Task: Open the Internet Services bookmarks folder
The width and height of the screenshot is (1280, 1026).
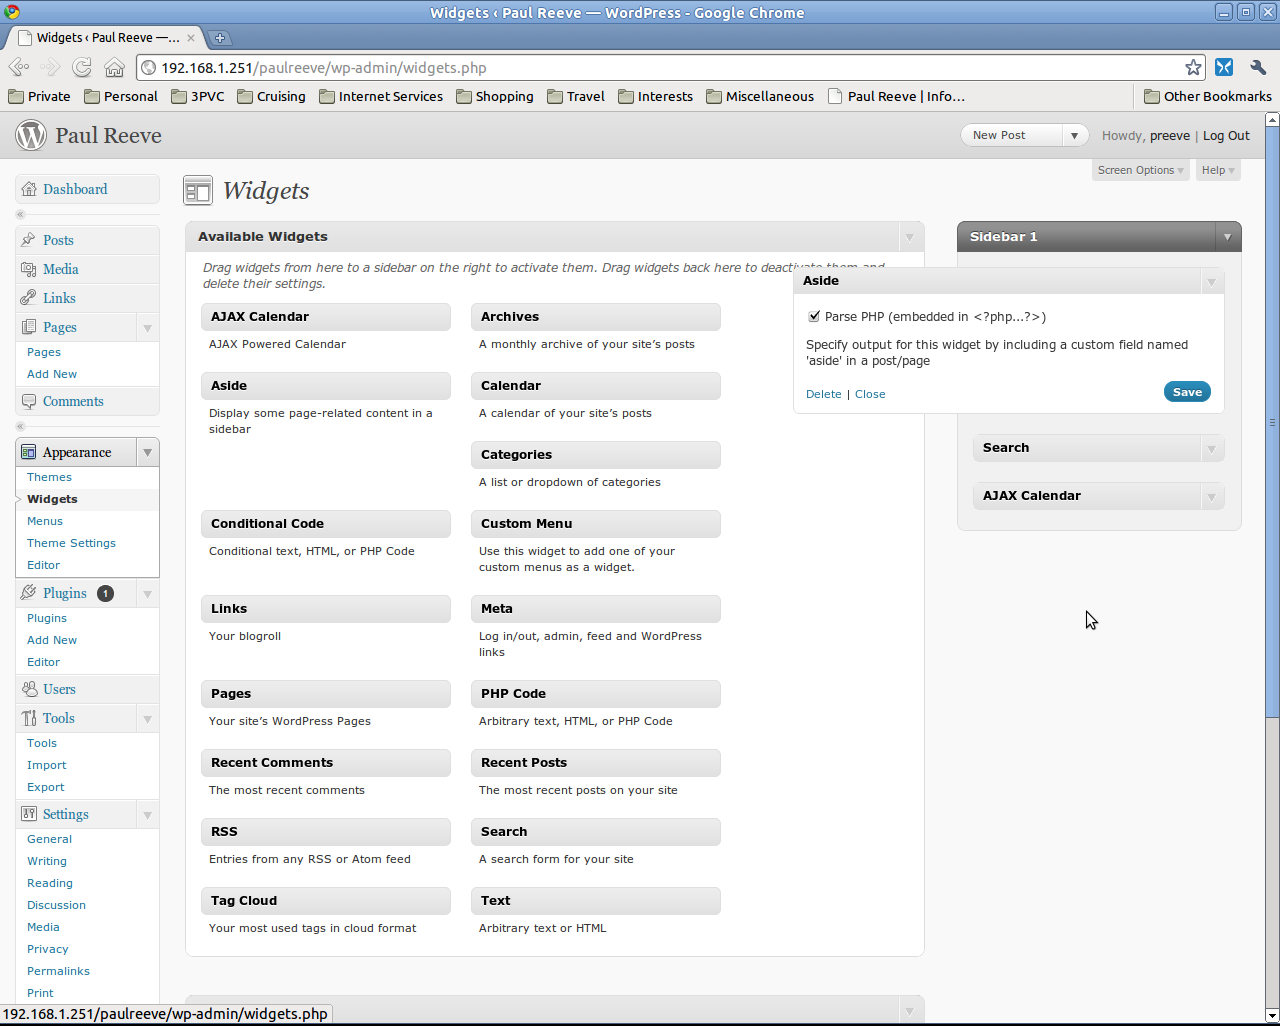Action: (x=381, y=96)
